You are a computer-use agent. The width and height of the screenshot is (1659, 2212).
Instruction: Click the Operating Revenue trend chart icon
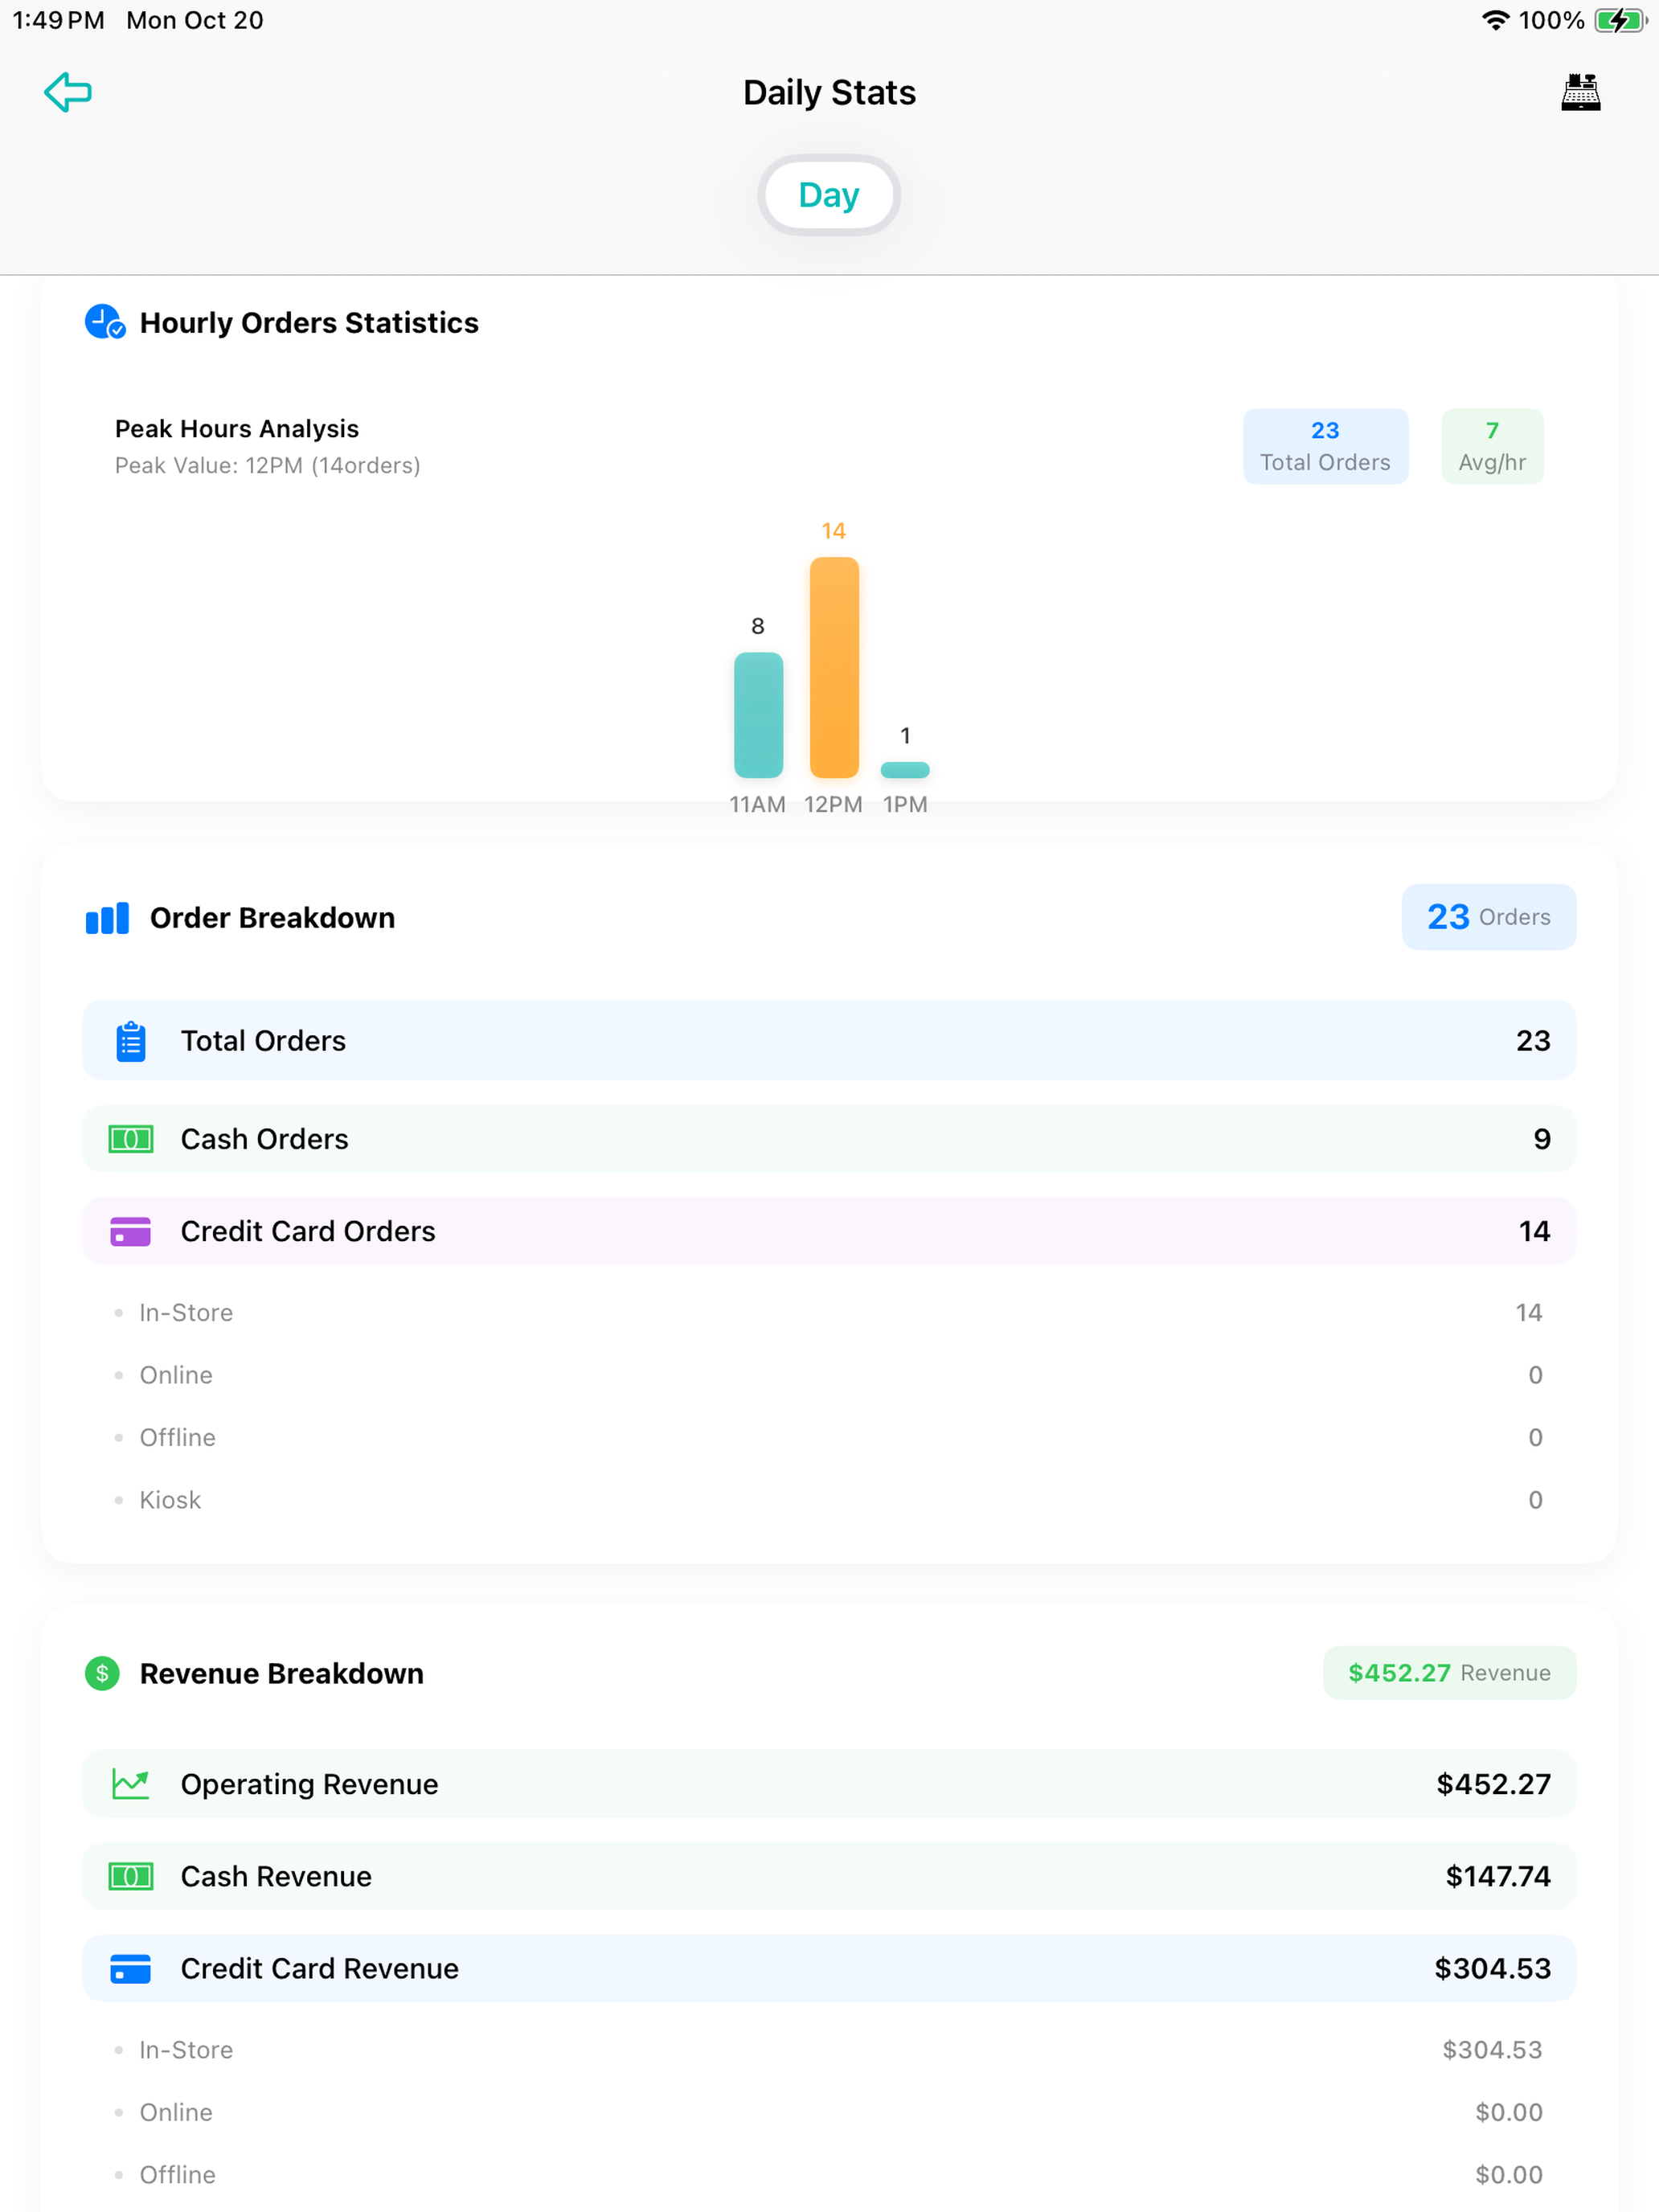tap(131, 1784)
